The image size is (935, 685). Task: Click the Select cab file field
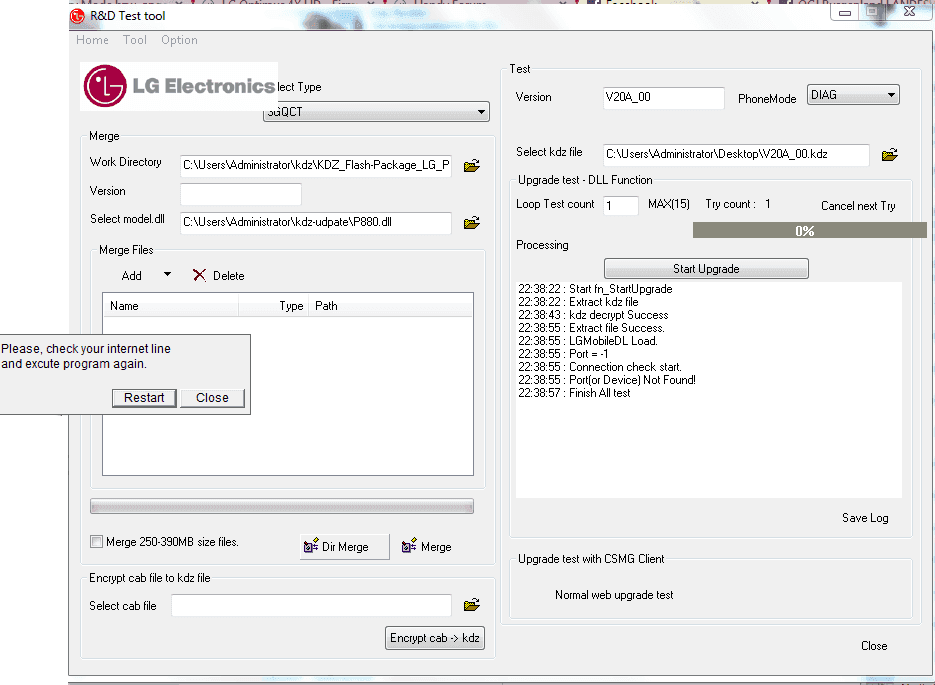[311, 605]
